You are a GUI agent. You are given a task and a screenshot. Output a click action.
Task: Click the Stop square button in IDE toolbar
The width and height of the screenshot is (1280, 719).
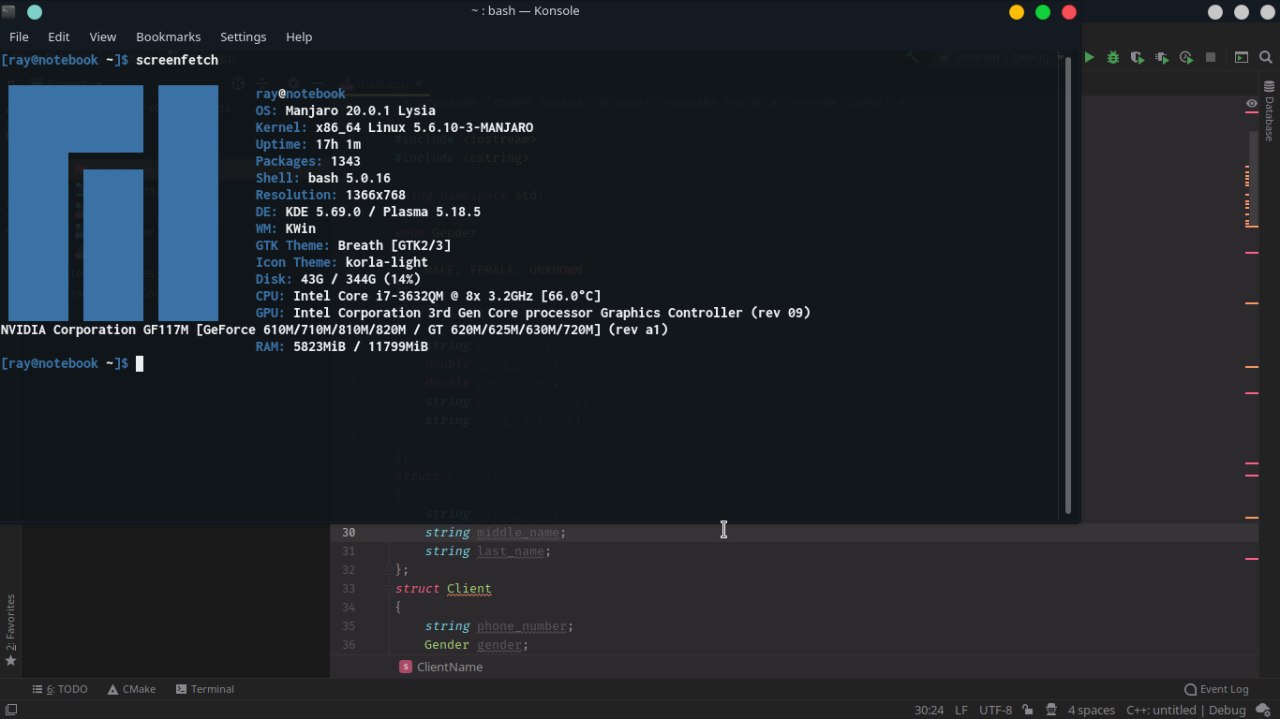[x=1210, y=58]
